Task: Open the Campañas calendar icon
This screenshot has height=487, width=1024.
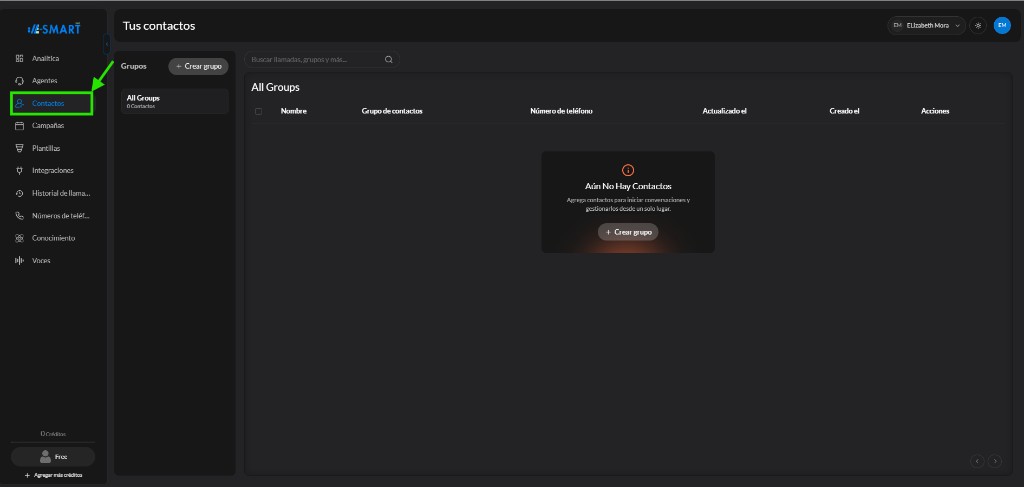Action: [x=19, y=126]
